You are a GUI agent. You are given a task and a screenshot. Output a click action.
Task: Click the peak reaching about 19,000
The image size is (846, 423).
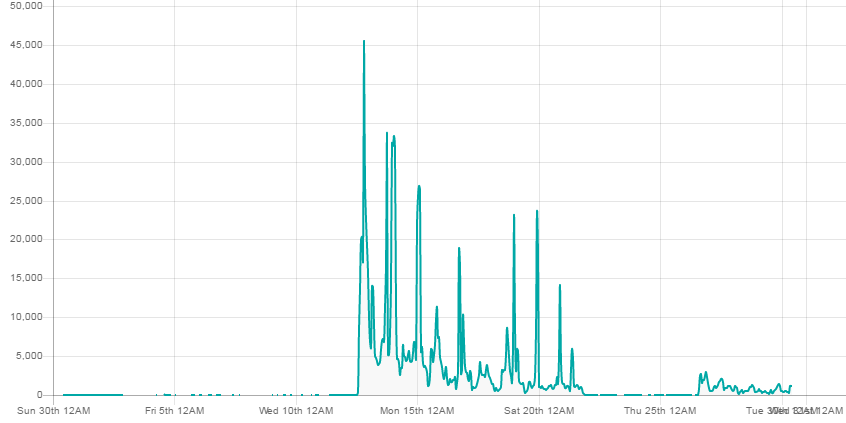click(459, 250)
